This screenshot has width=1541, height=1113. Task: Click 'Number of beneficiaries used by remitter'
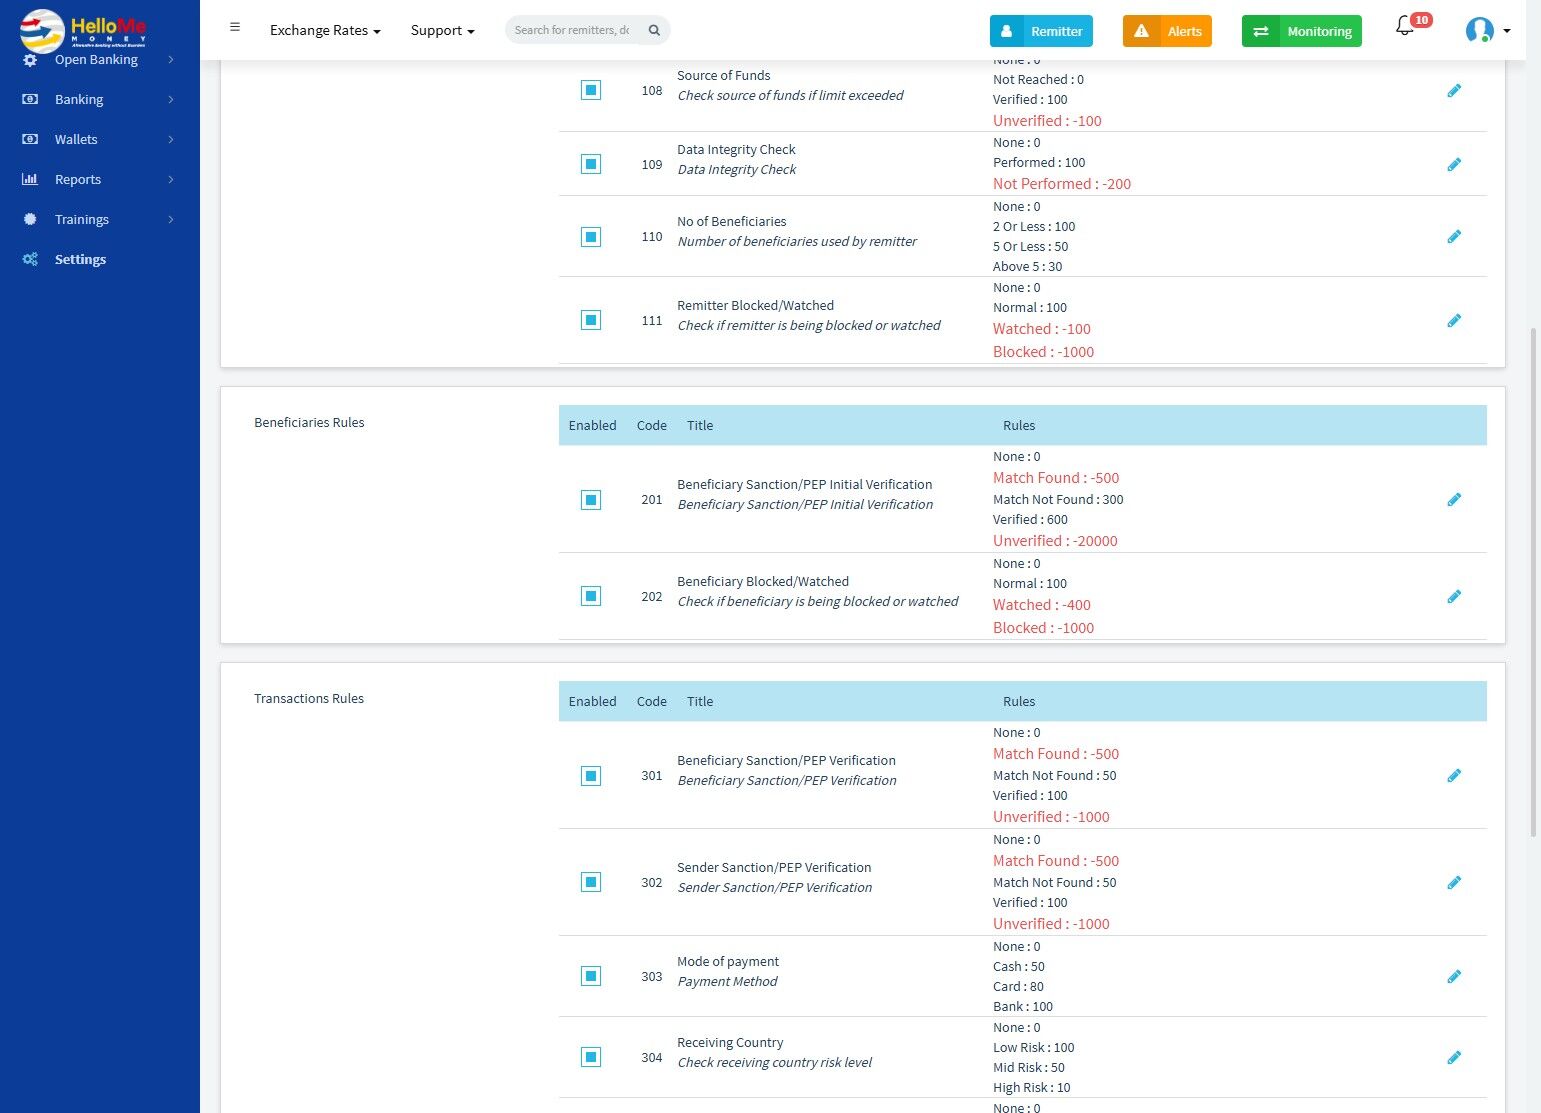point(797,242)
